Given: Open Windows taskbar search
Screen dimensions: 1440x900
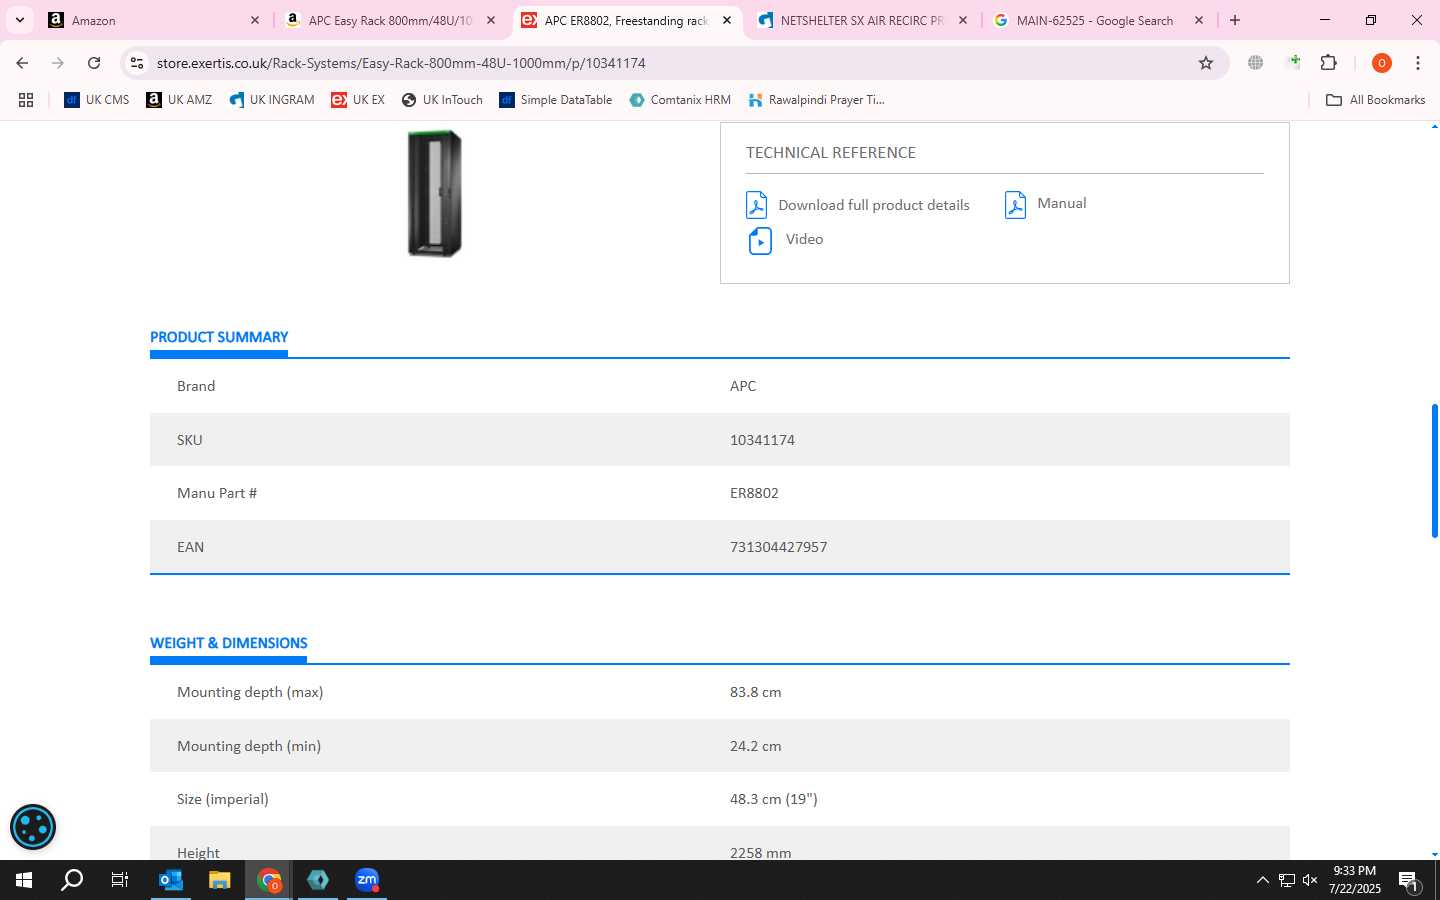Looking at the screenshot, I should [72, 880].
